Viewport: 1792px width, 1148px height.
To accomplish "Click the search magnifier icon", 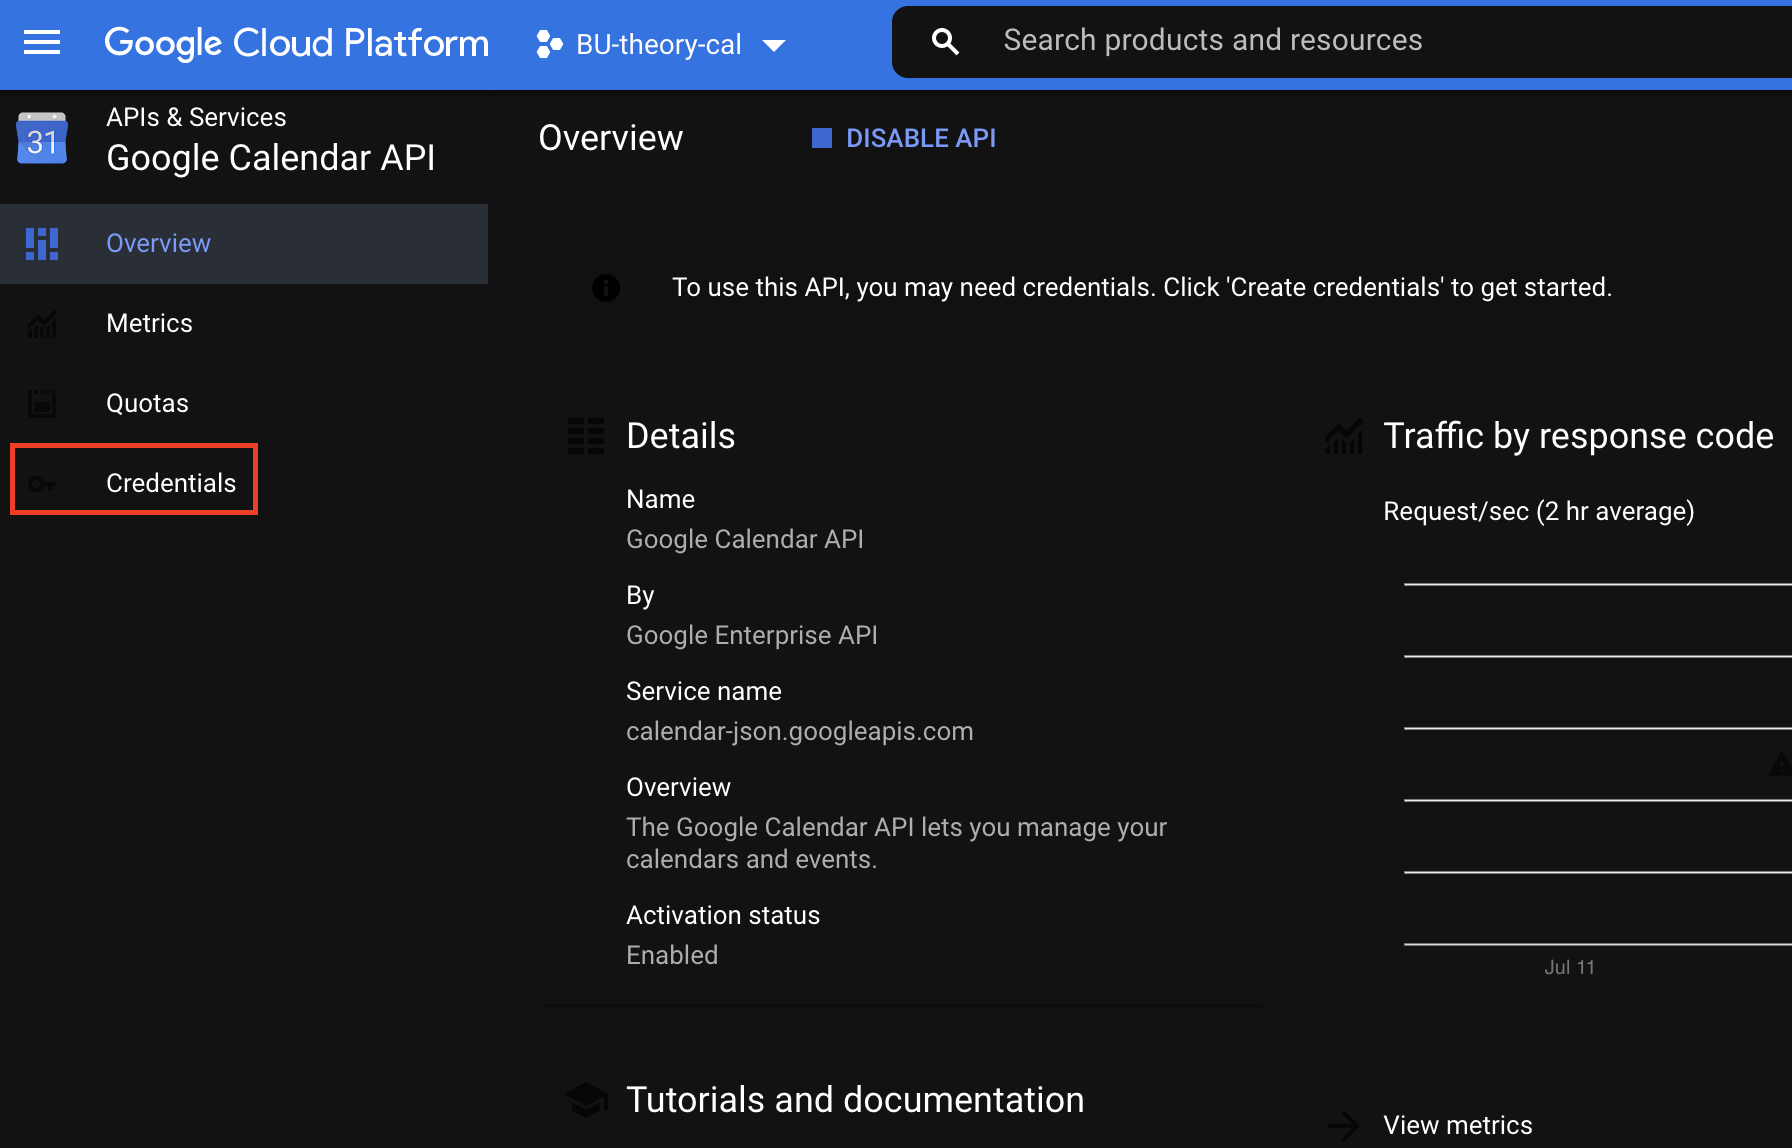I will (945, 41).
